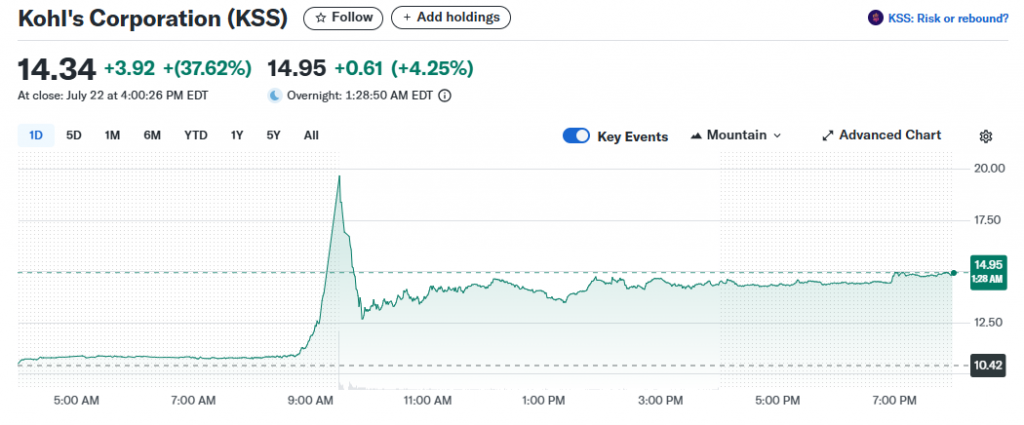Select the 5D range tab
The height and width of the screenshot is (425, 1024).
pyautogui.click(x=74, y=135)
